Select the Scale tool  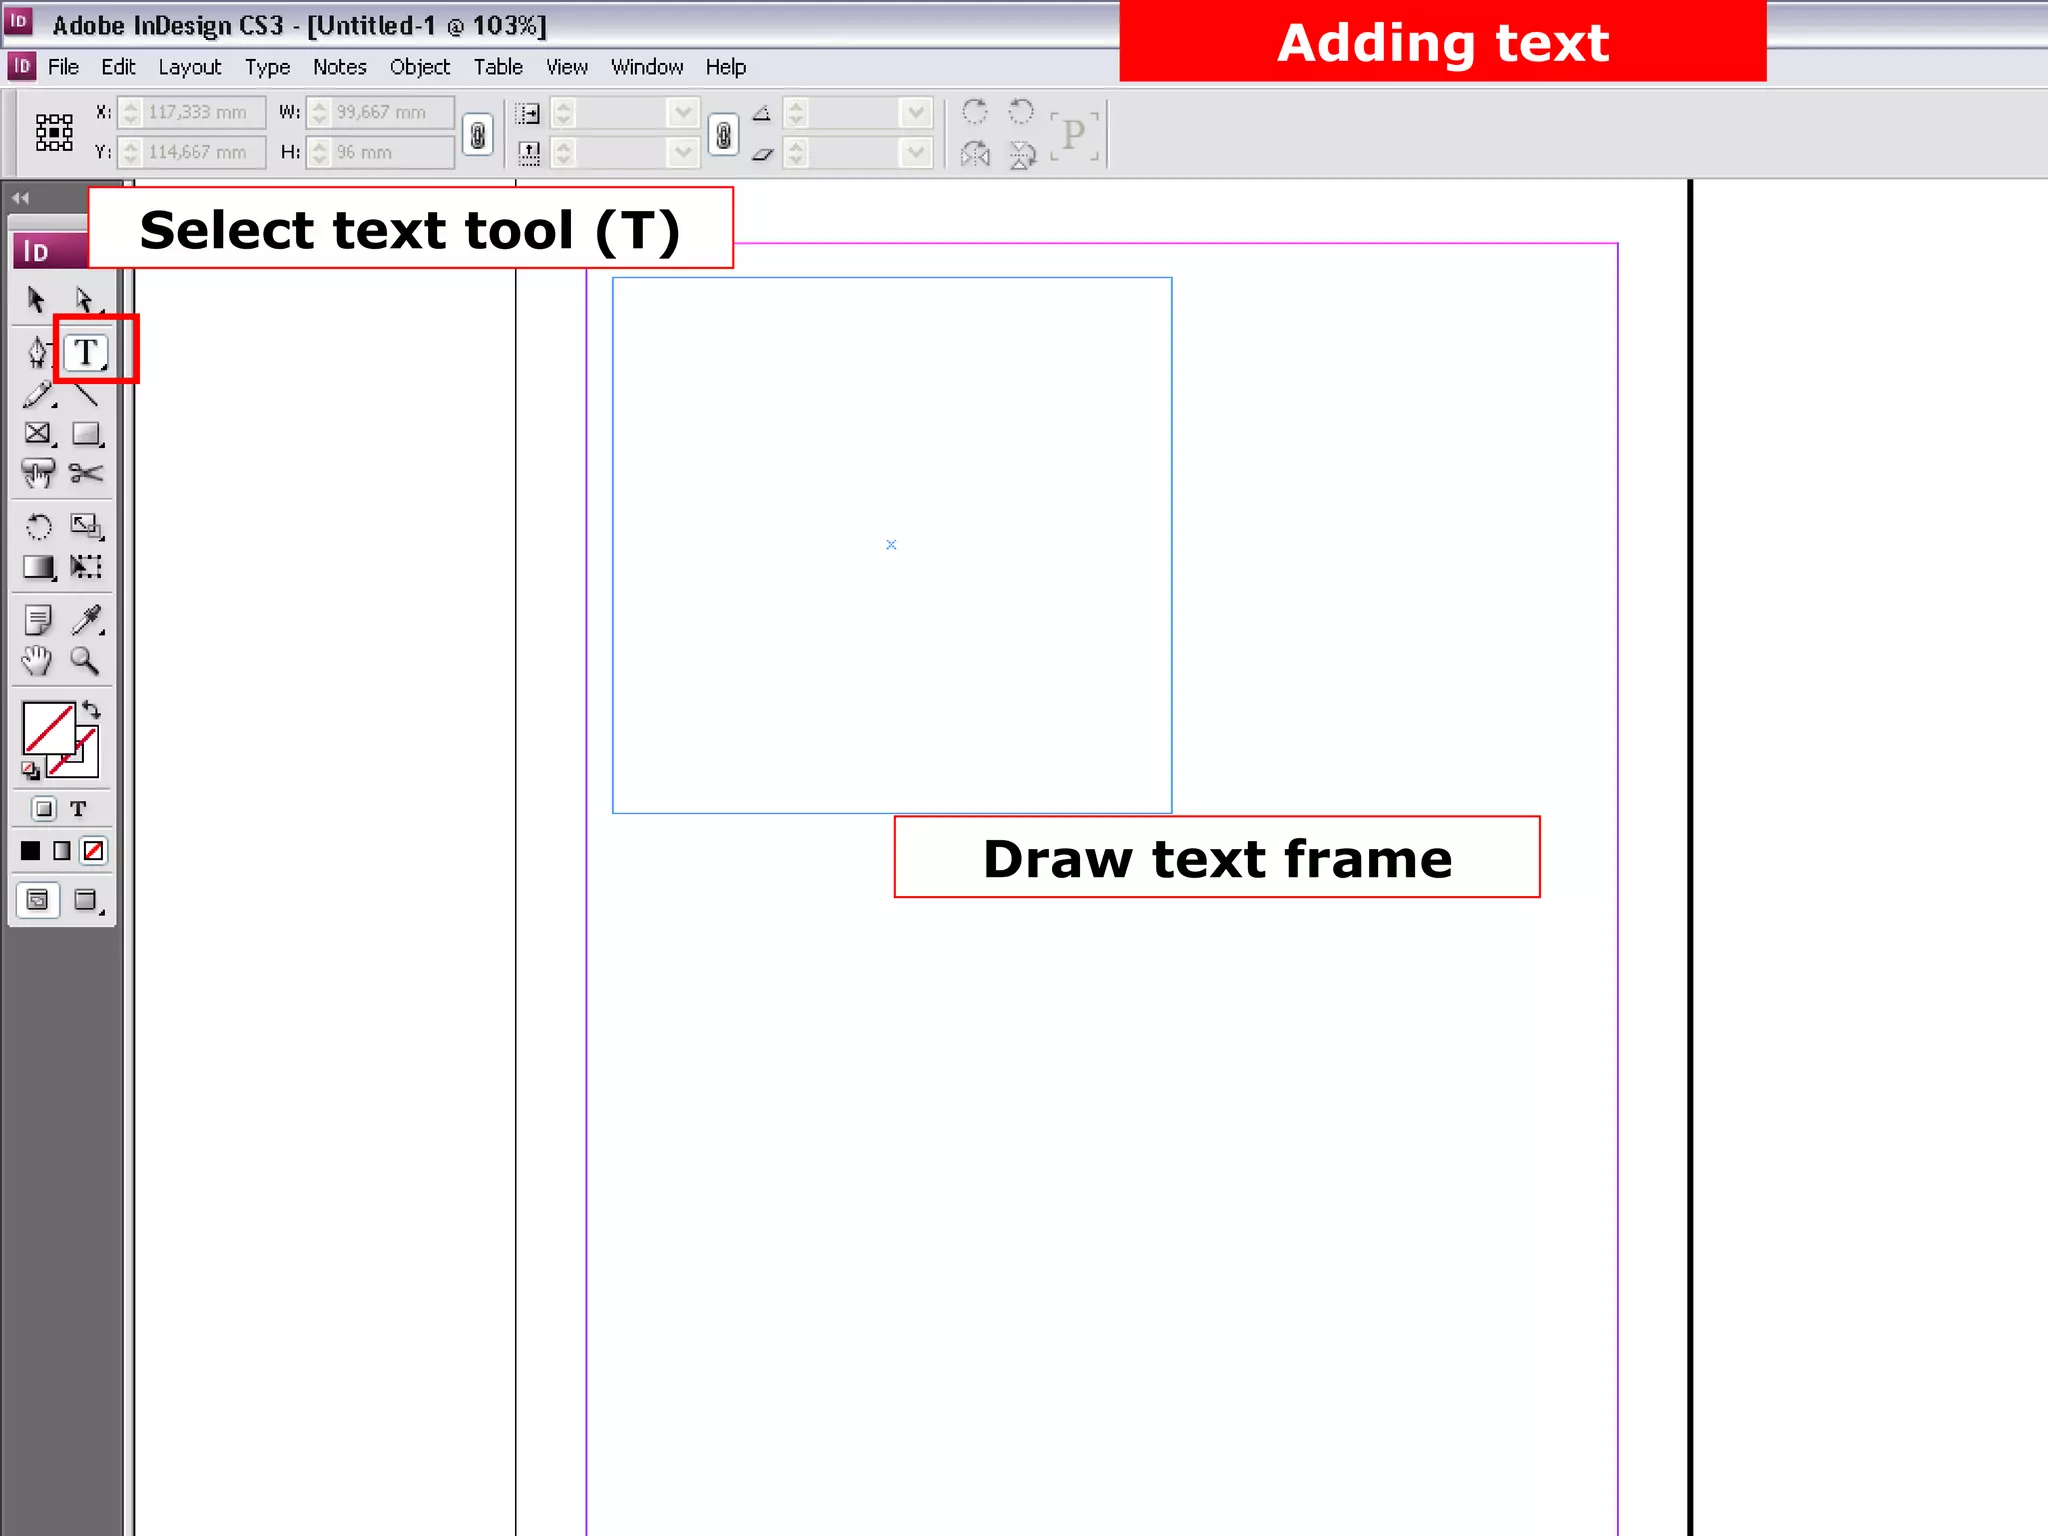point(86,526)
